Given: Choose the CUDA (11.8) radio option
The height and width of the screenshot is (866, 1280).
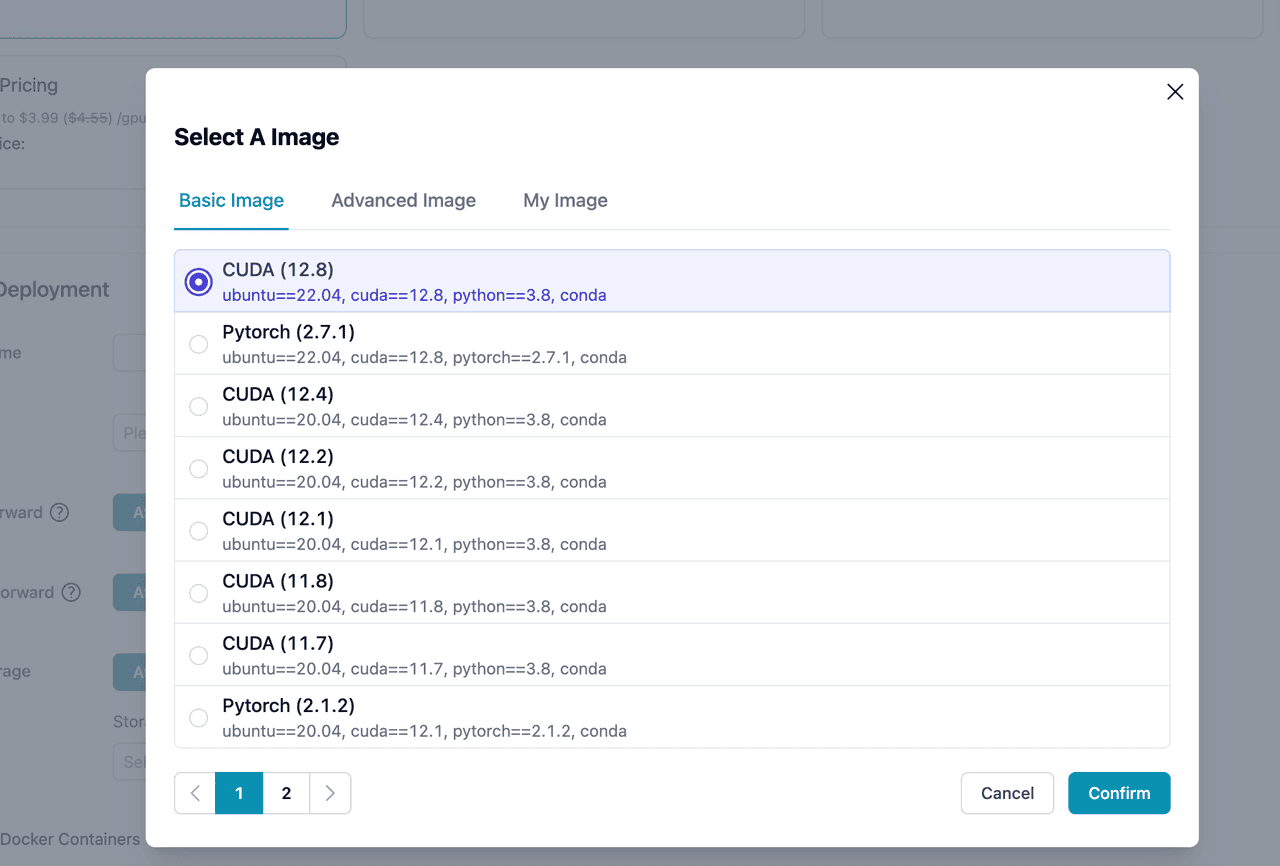Looking at the screenshot, I should click(199, 593).
